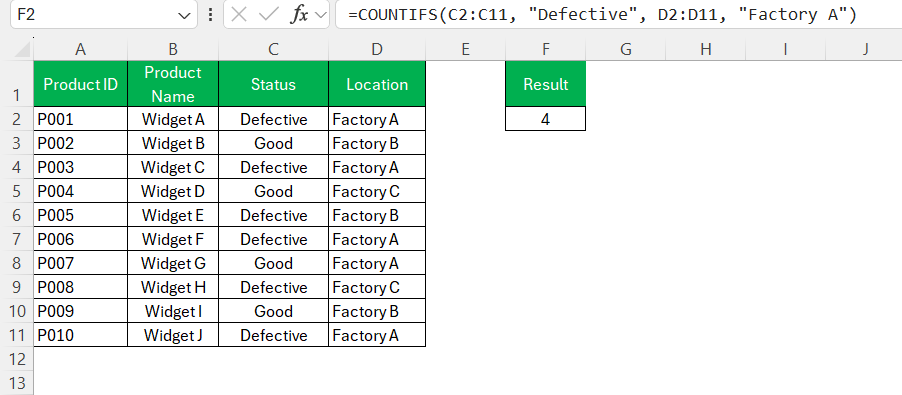Click the Cancel (X) formula icon
This screenshot has height=395, width=902.
click(x=239, y=14)
